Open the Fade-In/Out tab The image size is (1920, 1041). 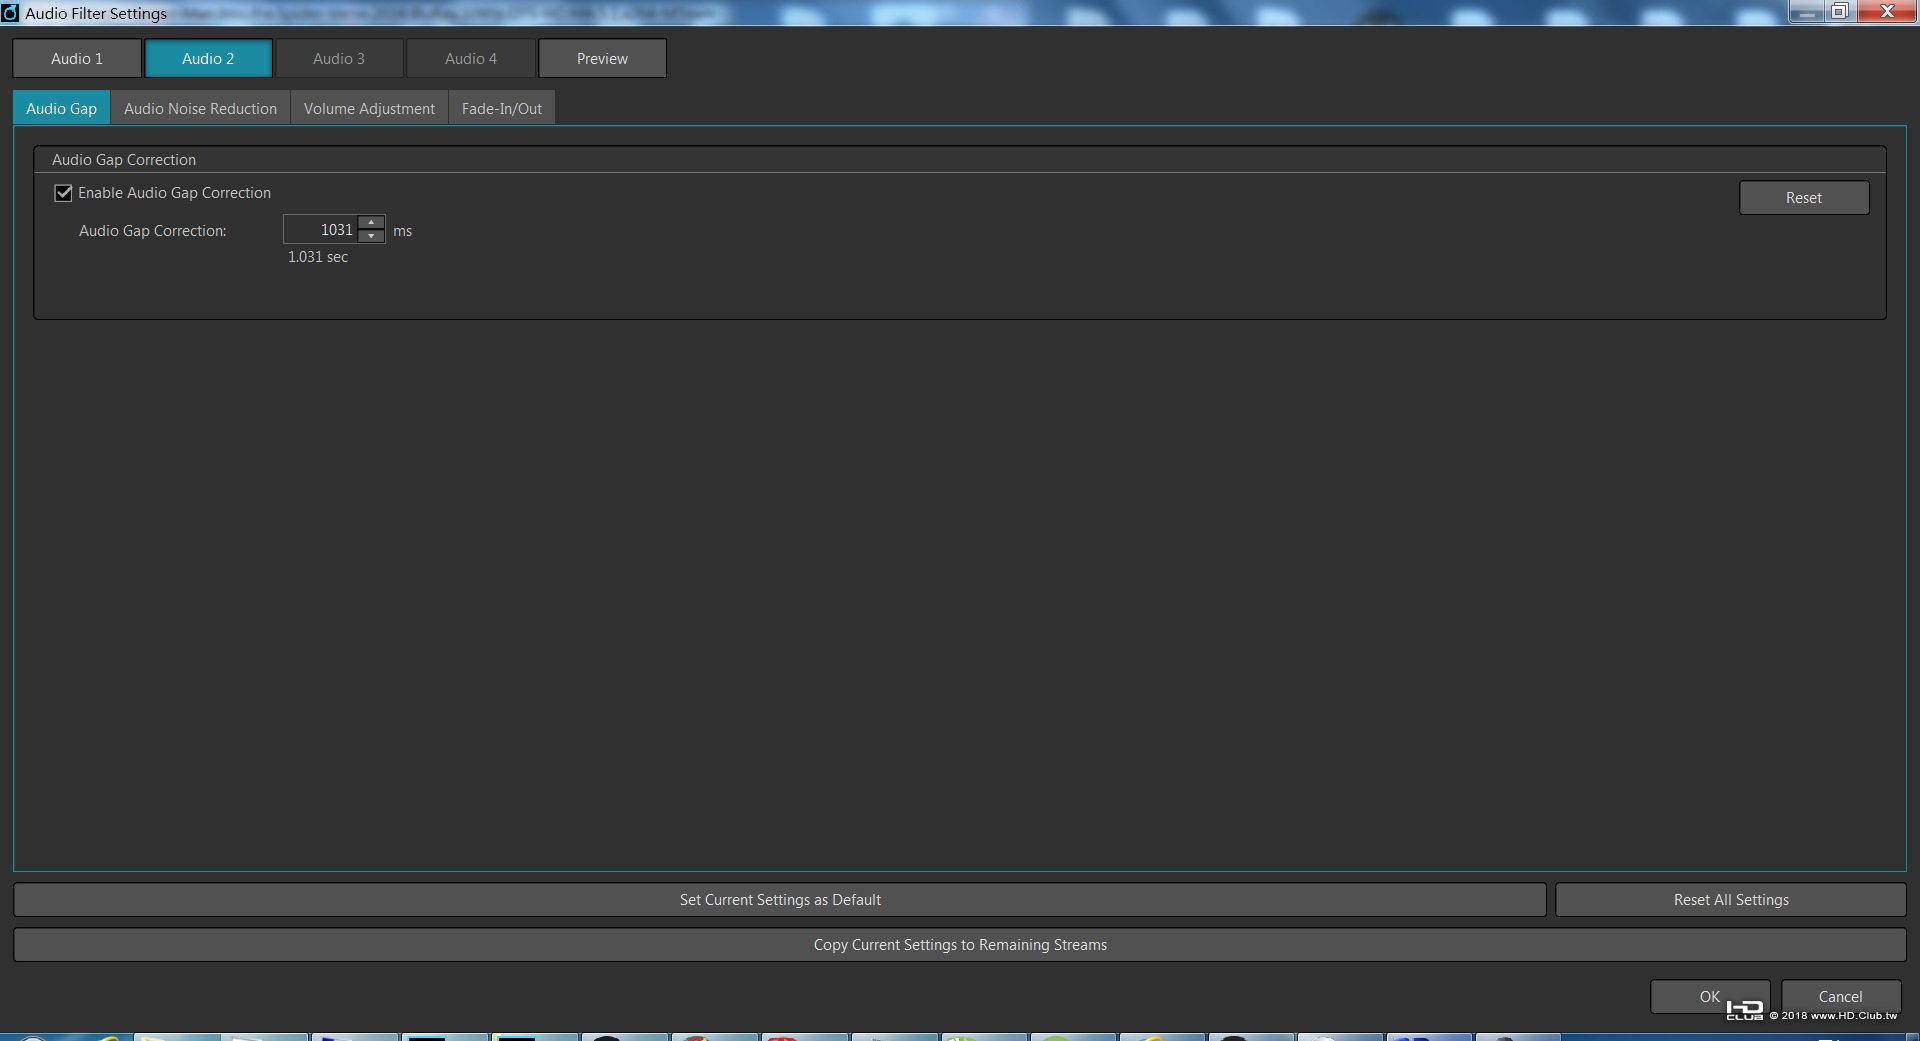(502, 108)
